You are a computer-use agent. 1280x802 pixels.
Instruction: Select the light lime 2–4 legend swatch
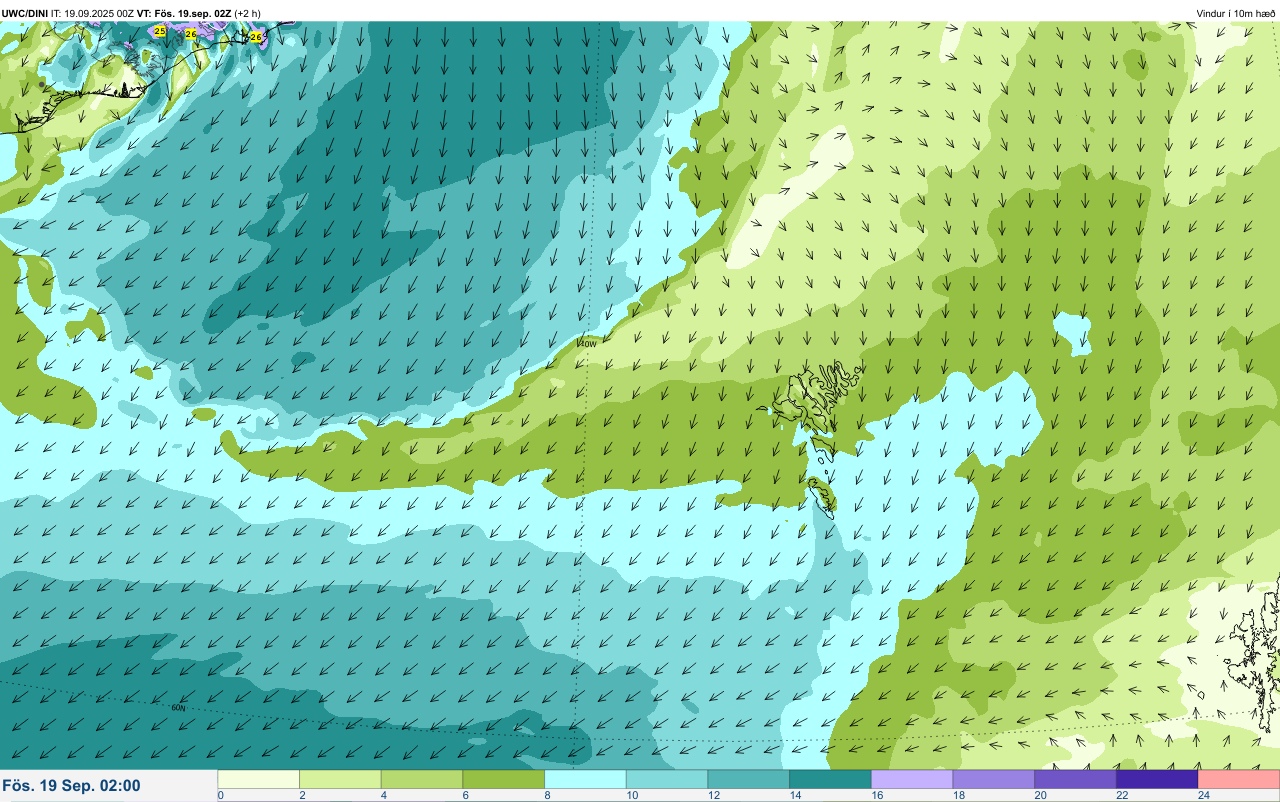341,779
